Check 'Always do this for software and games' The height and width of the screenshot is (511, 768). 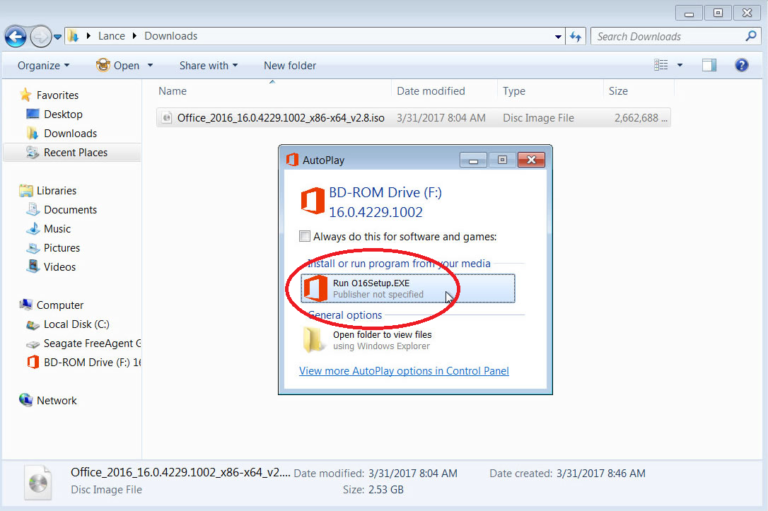point(305,237)
